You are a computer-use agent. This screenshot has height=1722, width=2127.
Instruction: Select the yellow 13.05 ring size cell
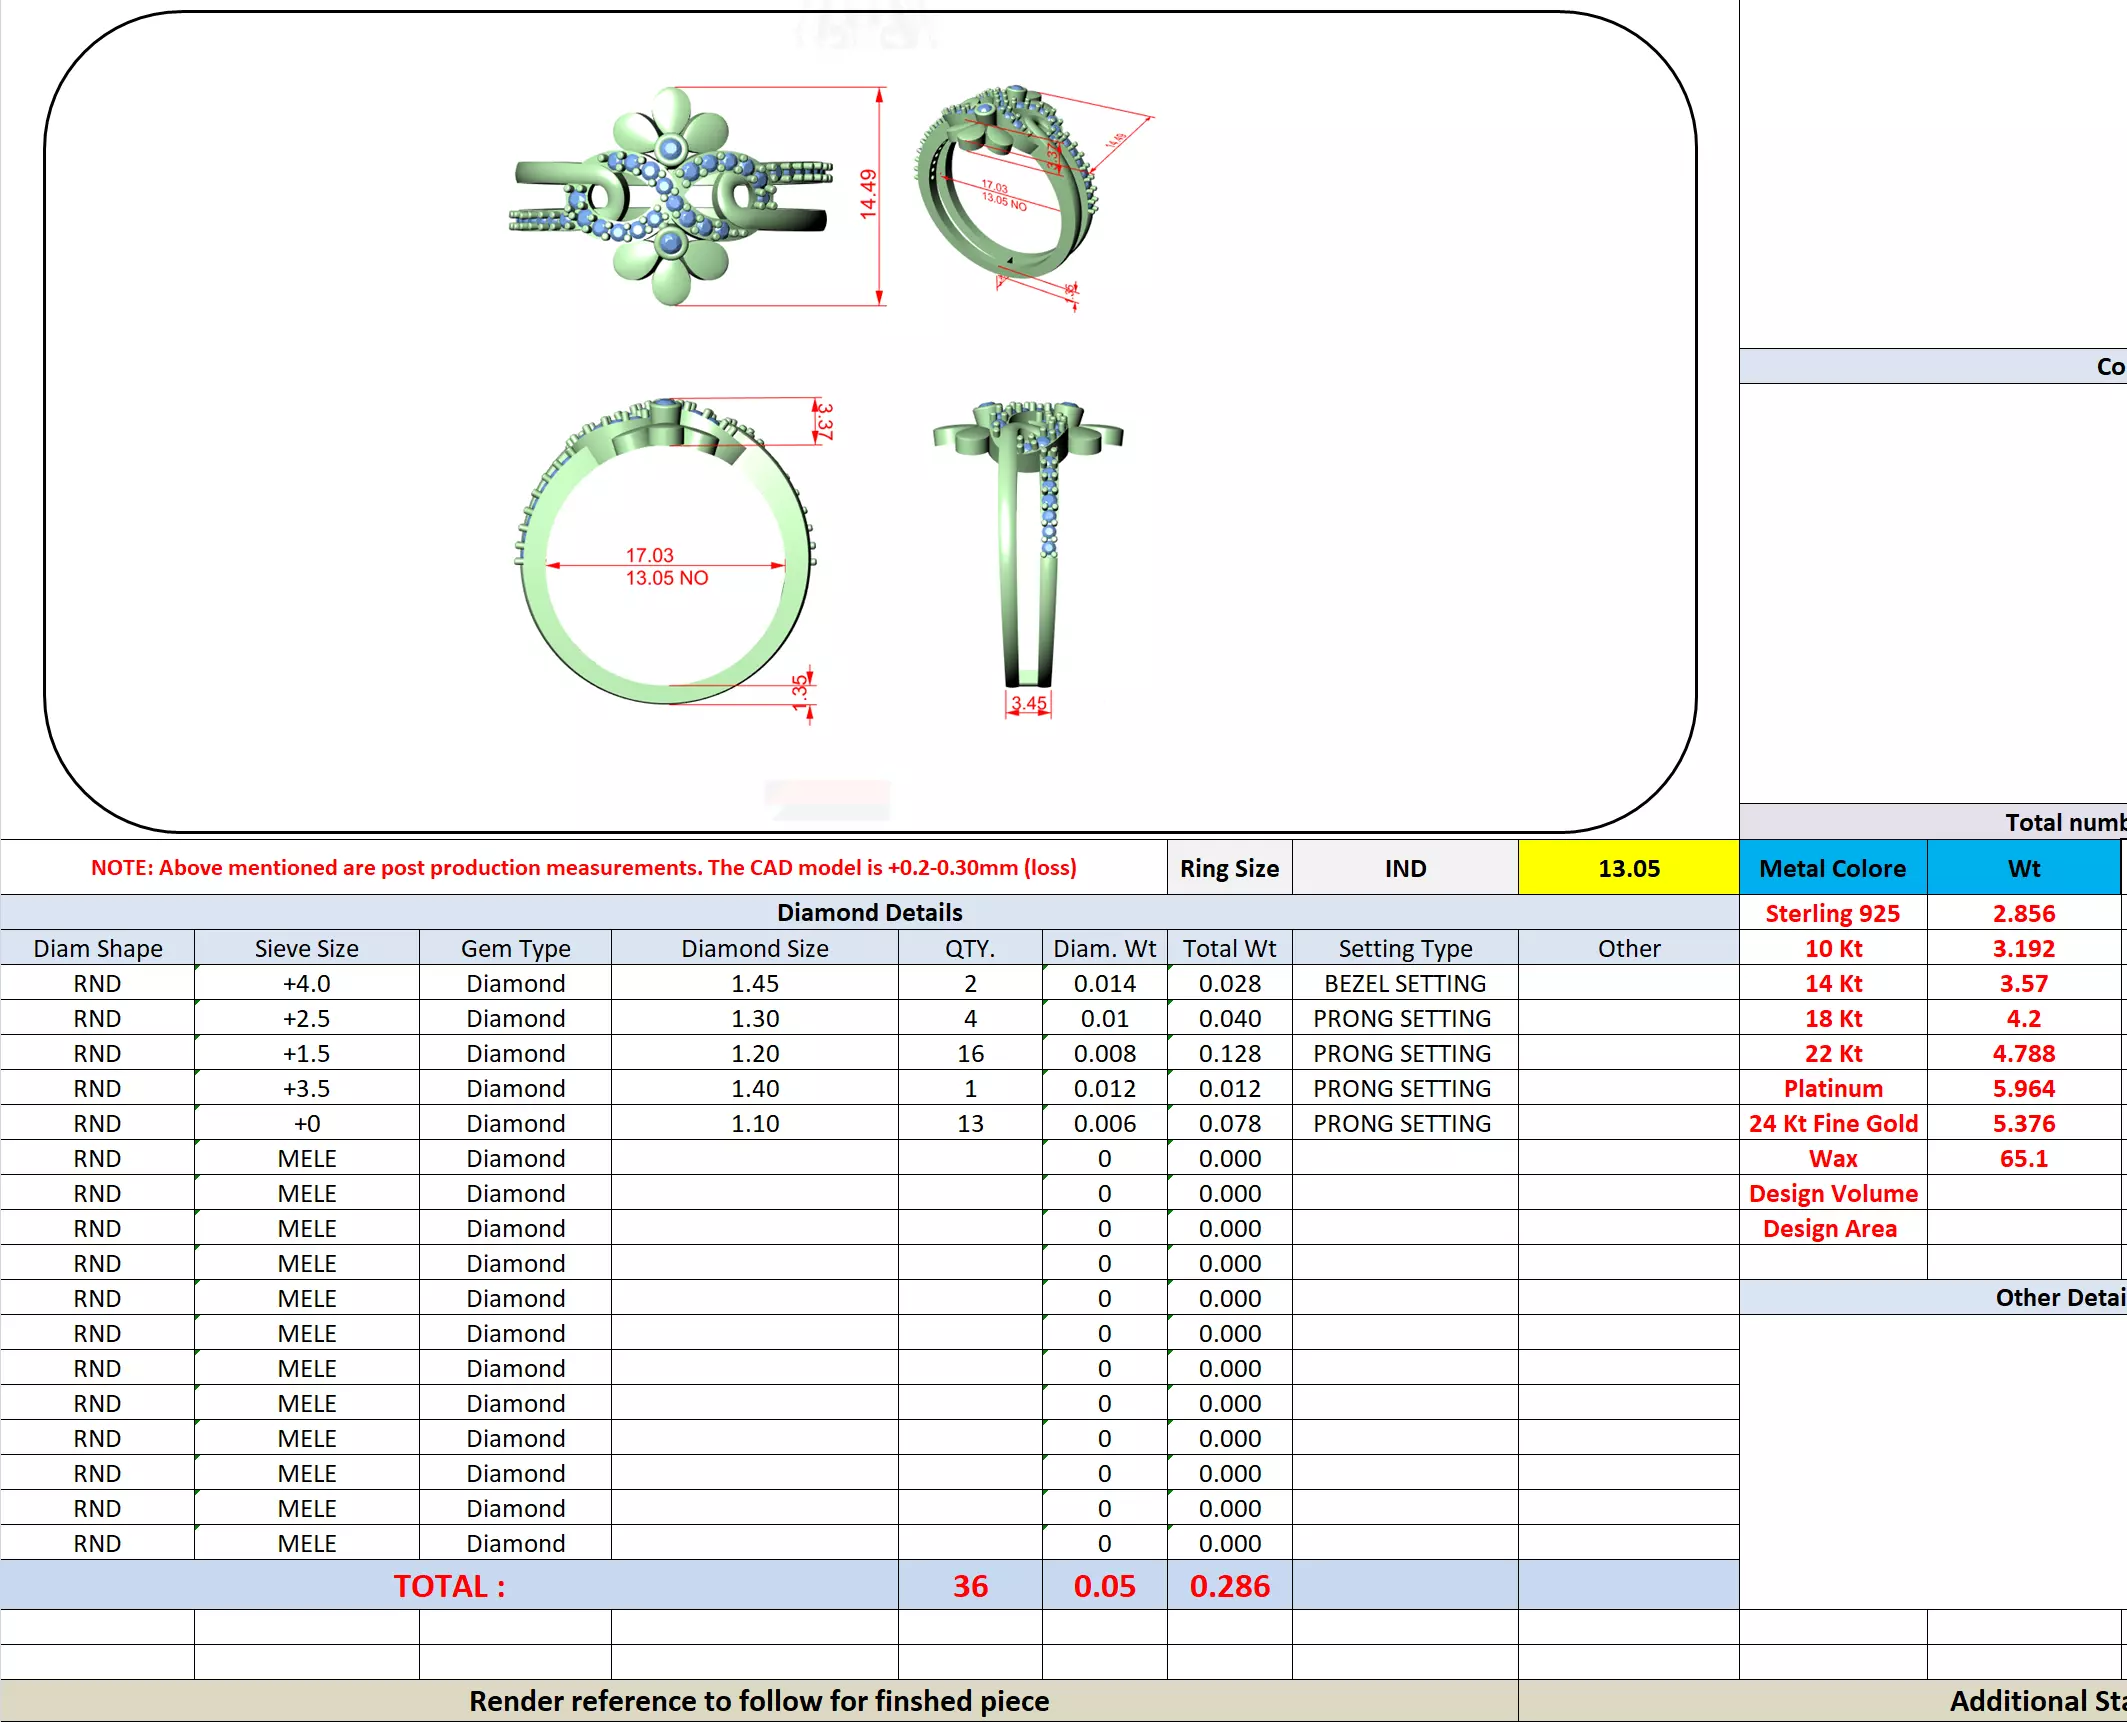pyautogui.click(x=1627, y=868)
